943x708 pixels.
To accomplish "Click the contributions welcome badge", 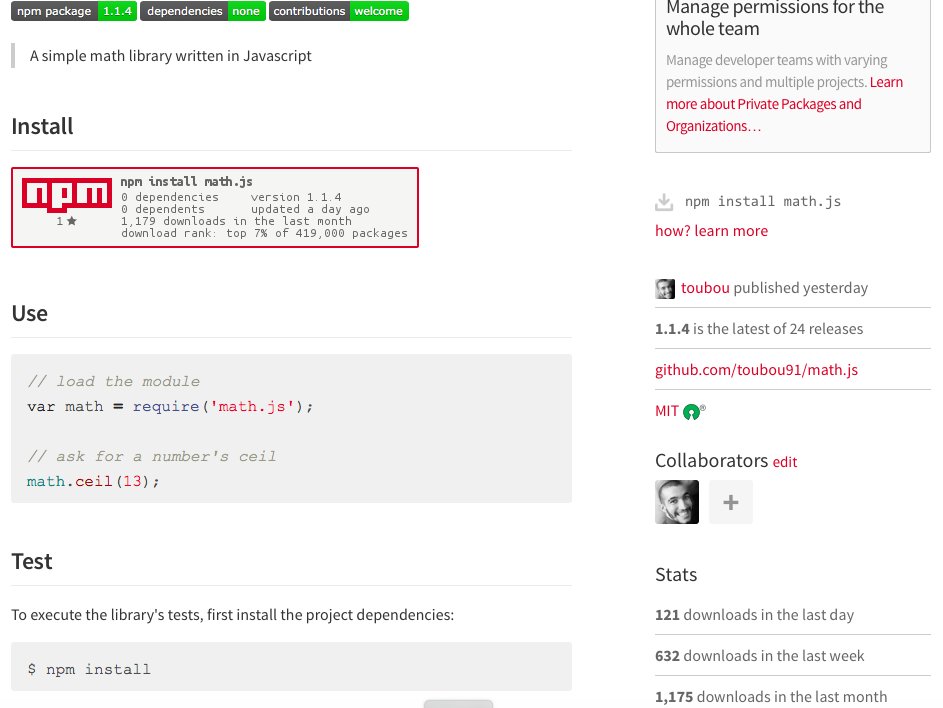I will pyautogui.click(x=339, y=11).
